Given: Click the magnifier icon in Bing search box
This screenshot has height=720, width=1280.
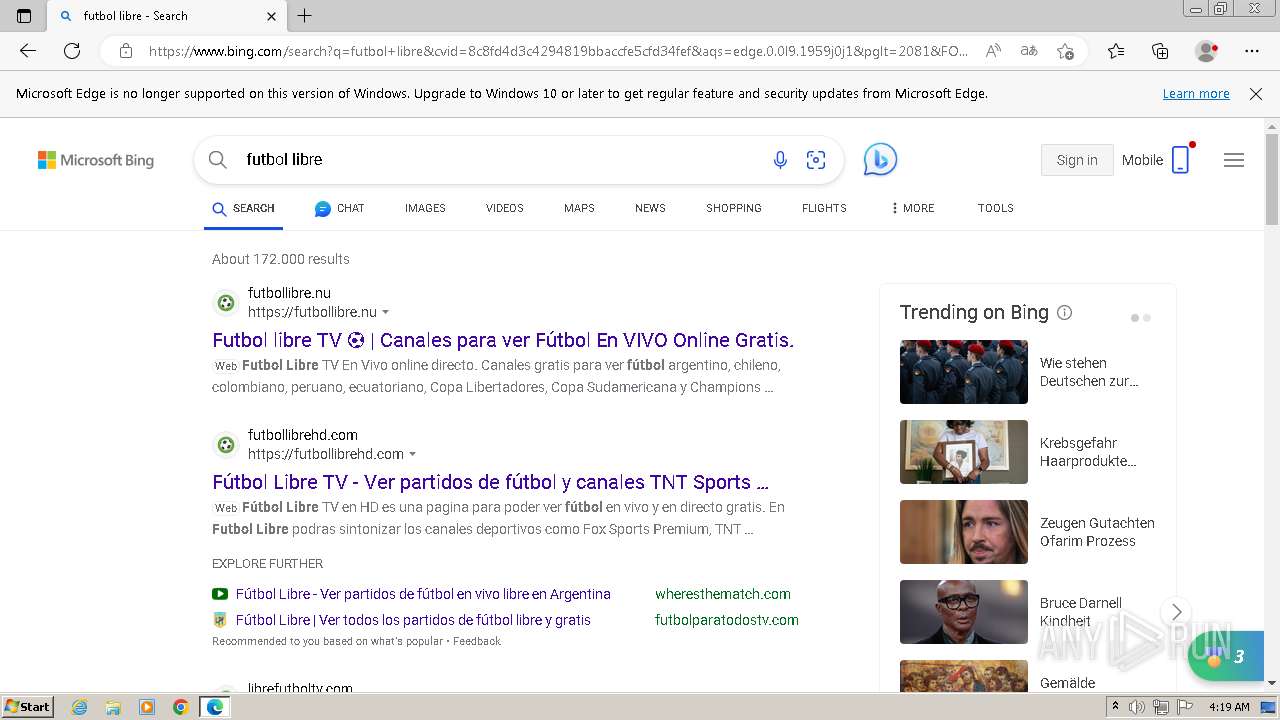Looking at the screenshot, I should coord(217,159).
